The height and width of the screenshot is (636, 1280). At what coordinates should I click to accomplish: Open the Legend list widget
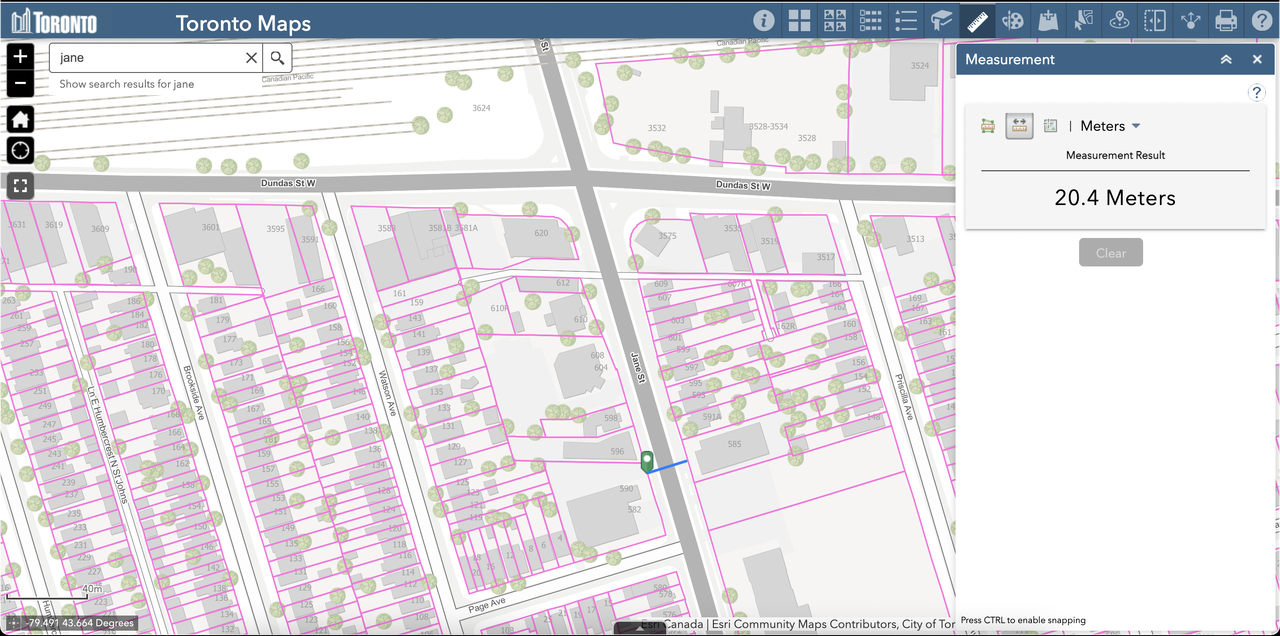(906, 21)
